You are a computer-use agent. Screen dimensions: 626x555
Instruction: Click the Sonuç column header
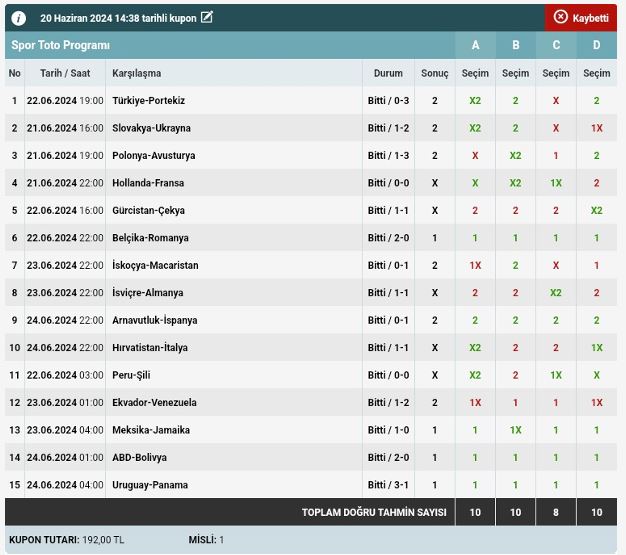click(x=434, y=73)
